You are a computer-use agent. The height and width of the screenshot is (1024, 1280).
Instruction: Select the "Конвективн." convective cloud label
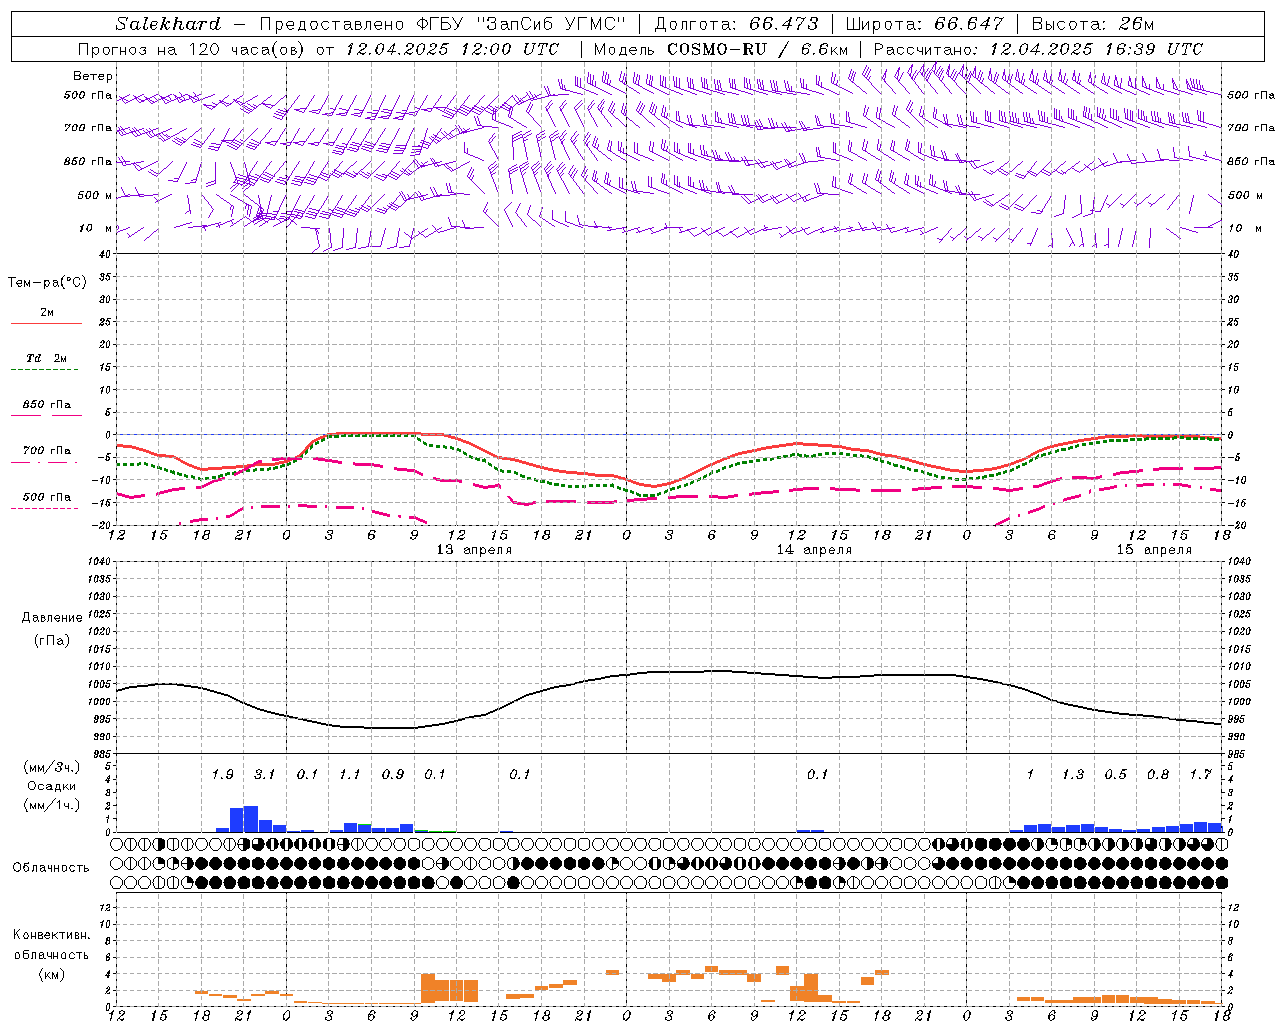click(51, 935)
